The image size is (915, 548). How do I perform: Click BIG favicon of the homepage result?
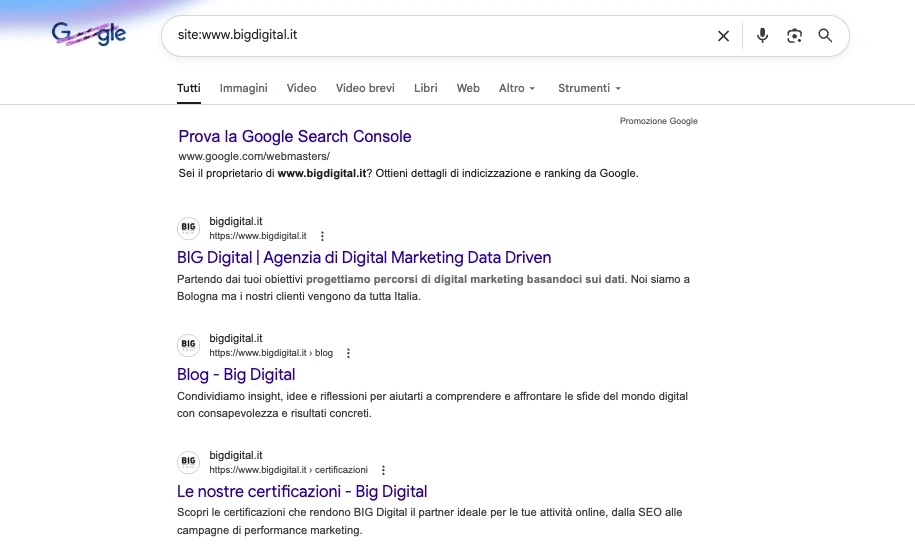pyautogui.click(x=188, y=228)
